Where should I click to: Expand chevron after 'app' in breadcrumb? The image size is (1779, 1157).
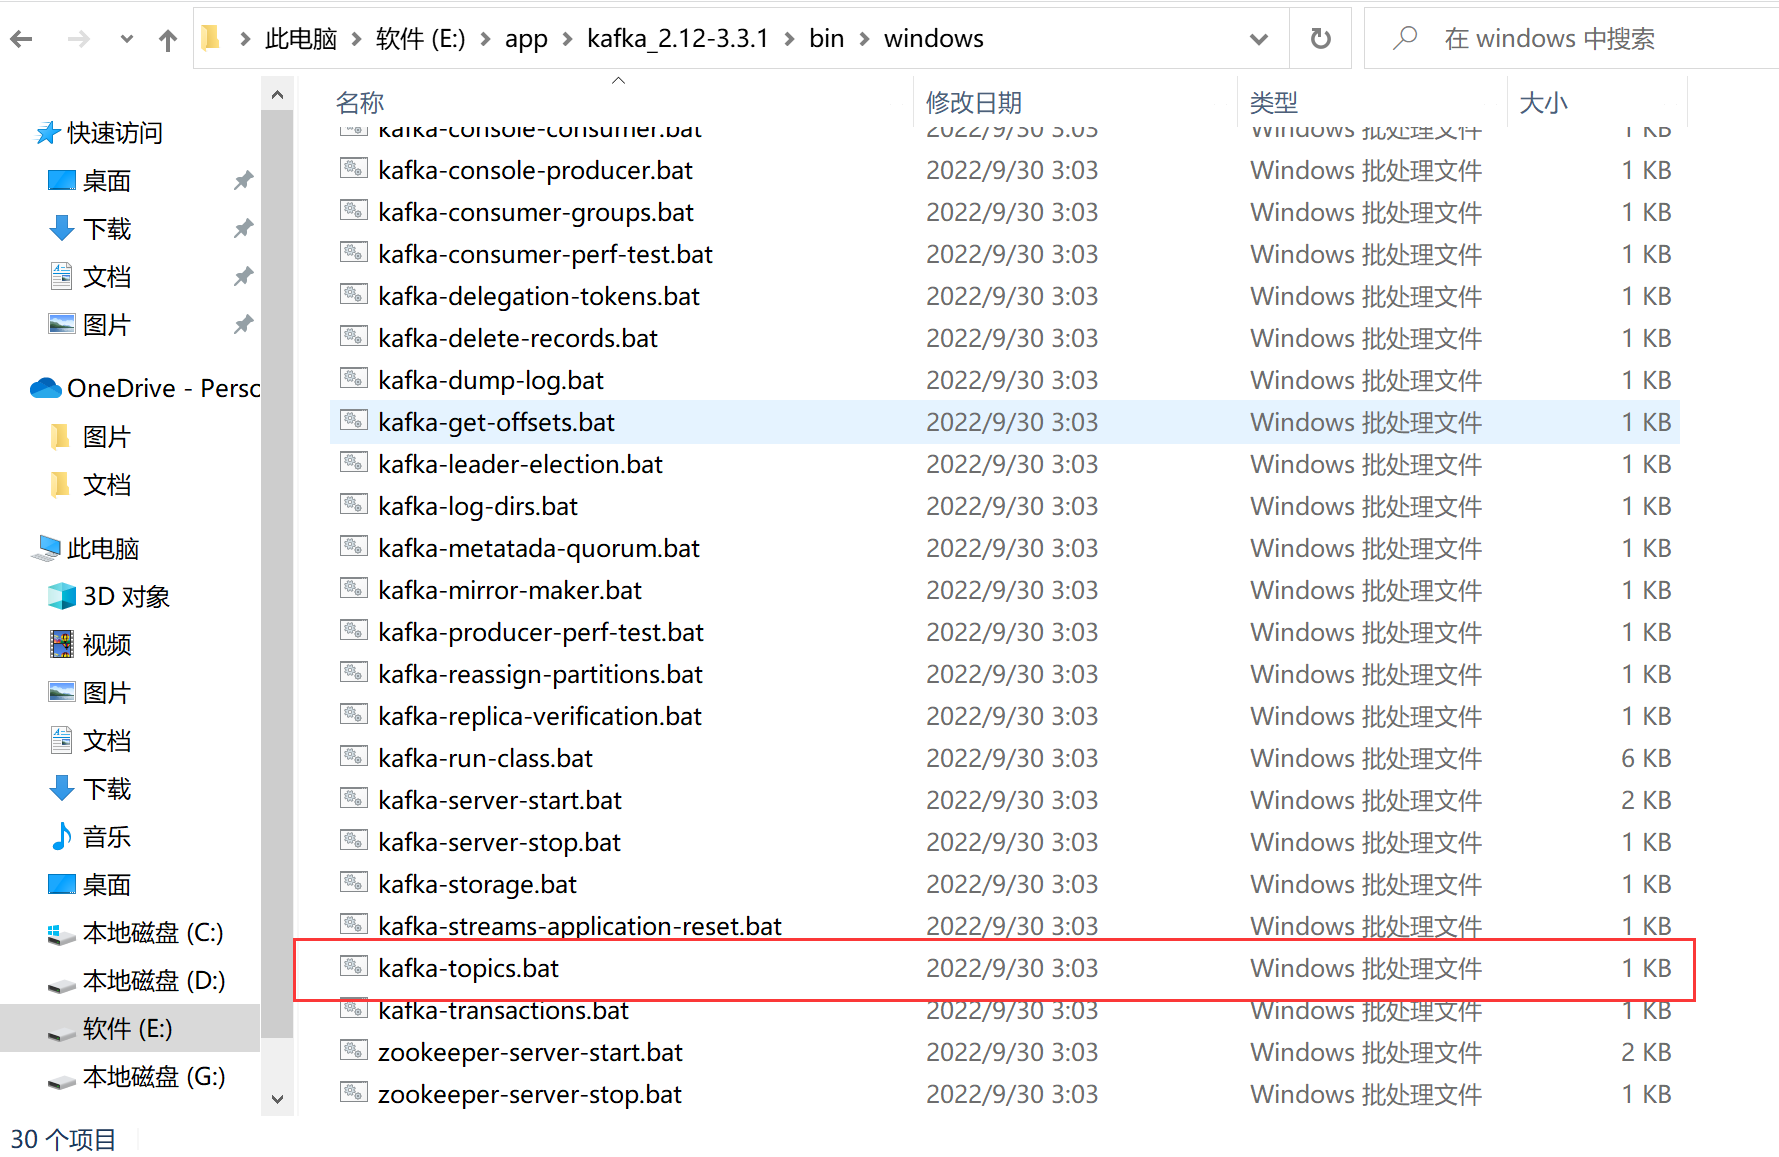567,39
